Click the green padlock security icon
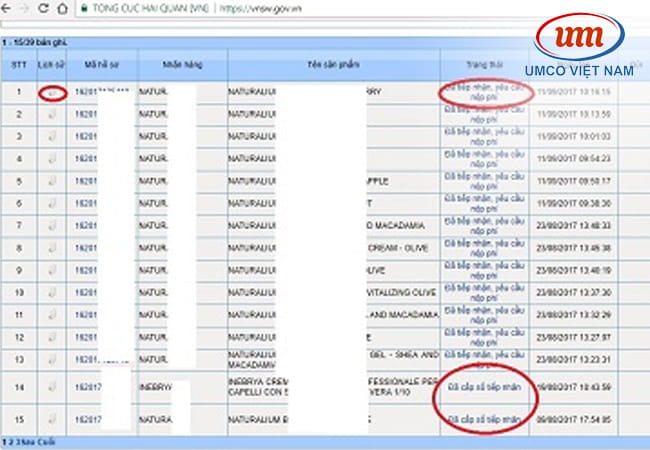 click(84, 8)
